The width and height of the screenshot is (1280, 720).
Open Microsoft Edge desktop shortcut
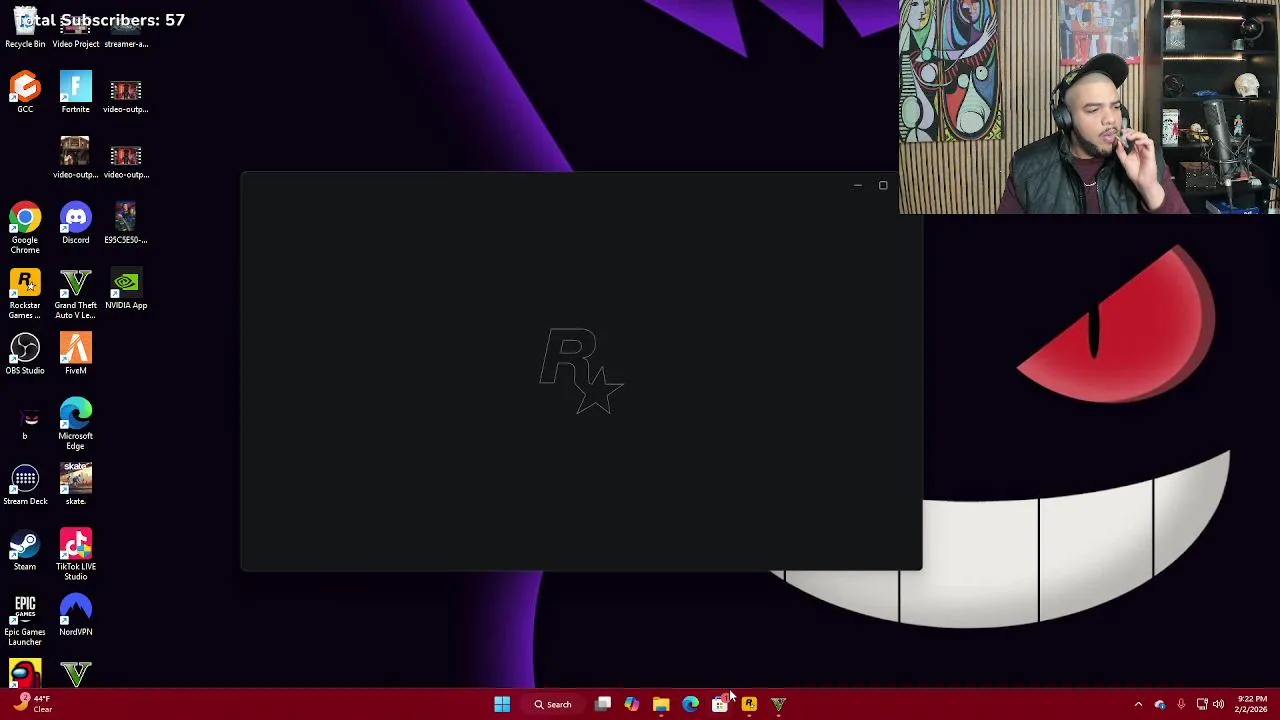tap(76, 424)
